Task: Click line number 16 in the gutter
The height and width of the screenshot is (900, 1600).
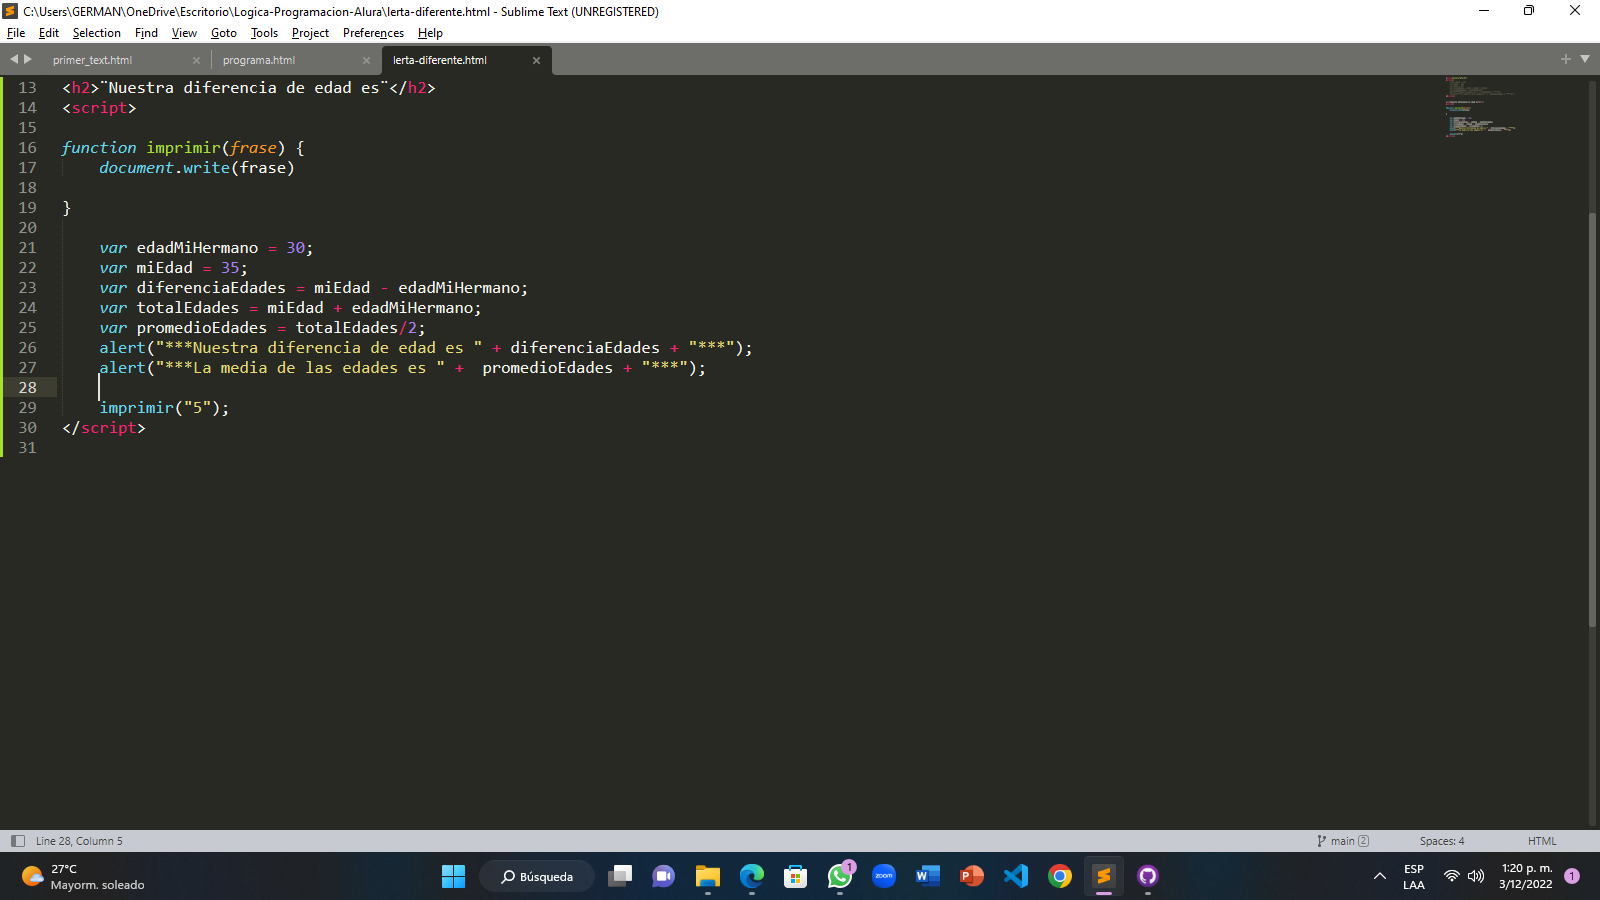Action: 27,148
